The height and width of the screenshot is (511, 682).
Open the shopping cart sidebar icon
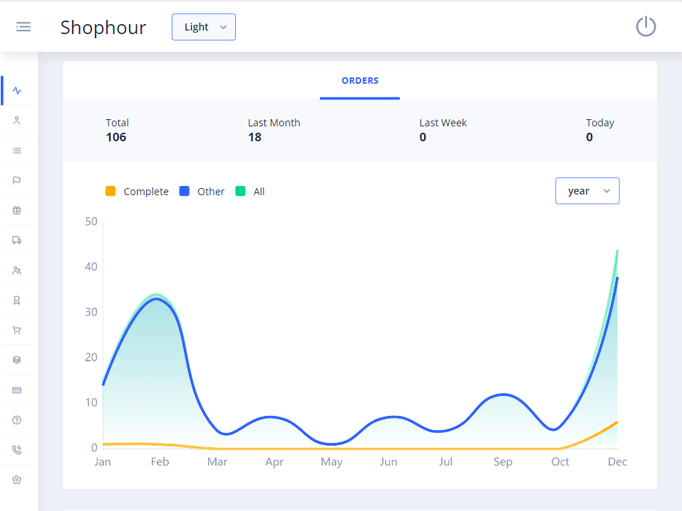point(17,330)
